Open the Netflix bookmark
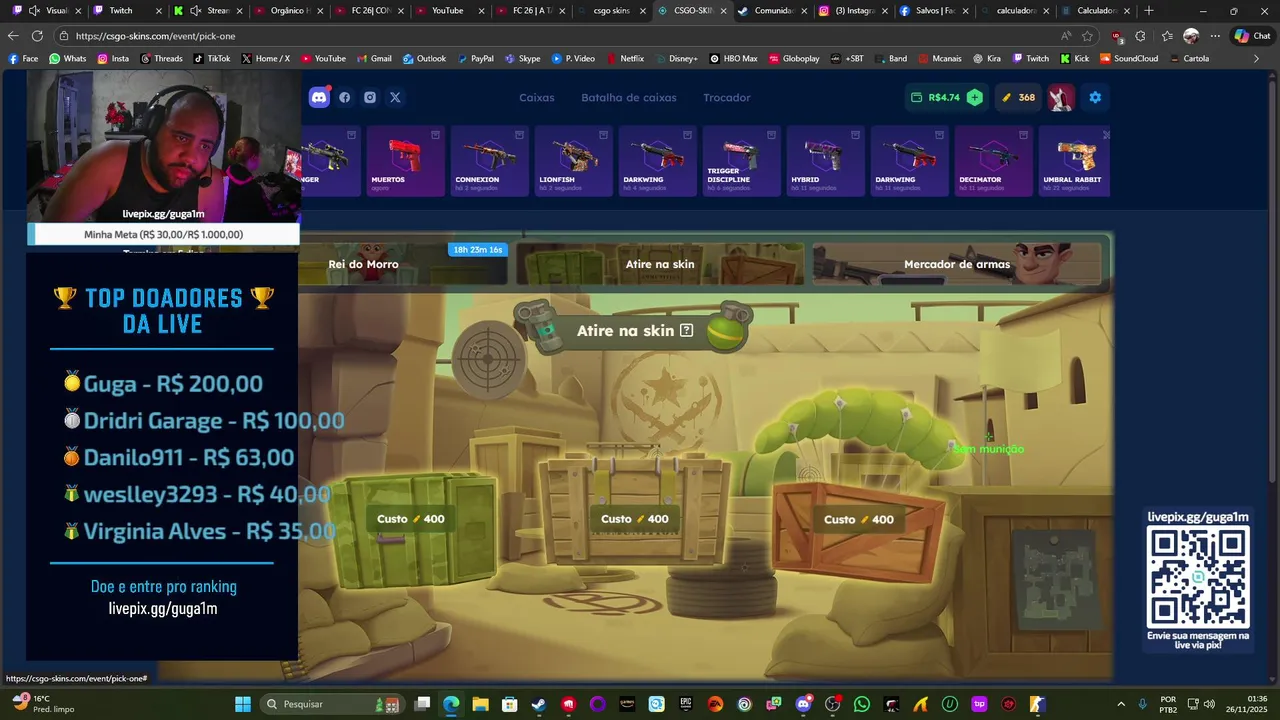The height and width of the screenshot is (720, 1280). [625, 58]
